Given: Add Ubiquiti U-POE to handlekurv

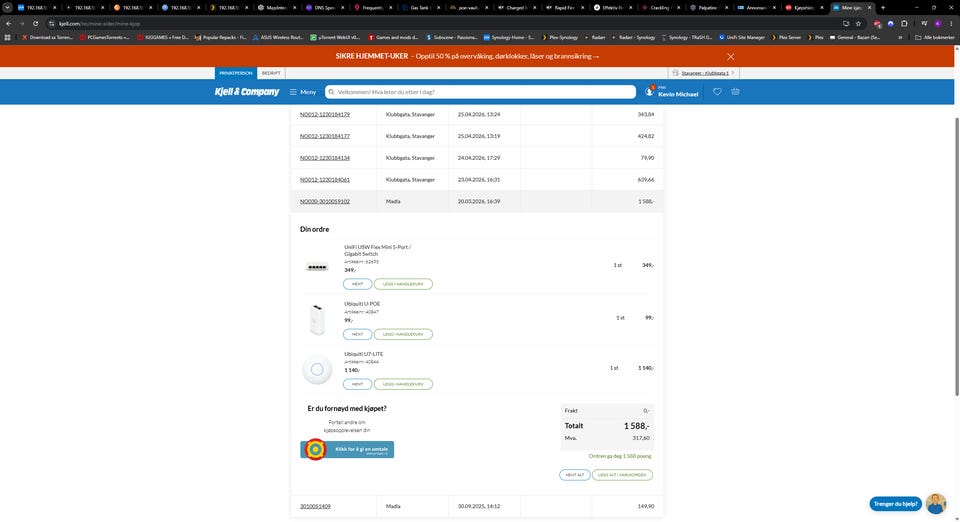Looking at the screenshot, I should (403, 334).
